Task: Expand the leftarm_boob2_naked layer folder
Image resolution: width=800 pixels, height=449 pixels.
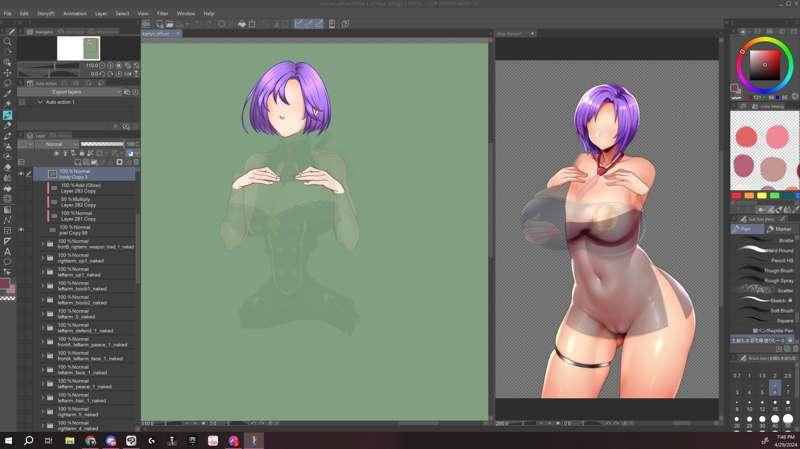Action: coord(43,300)
